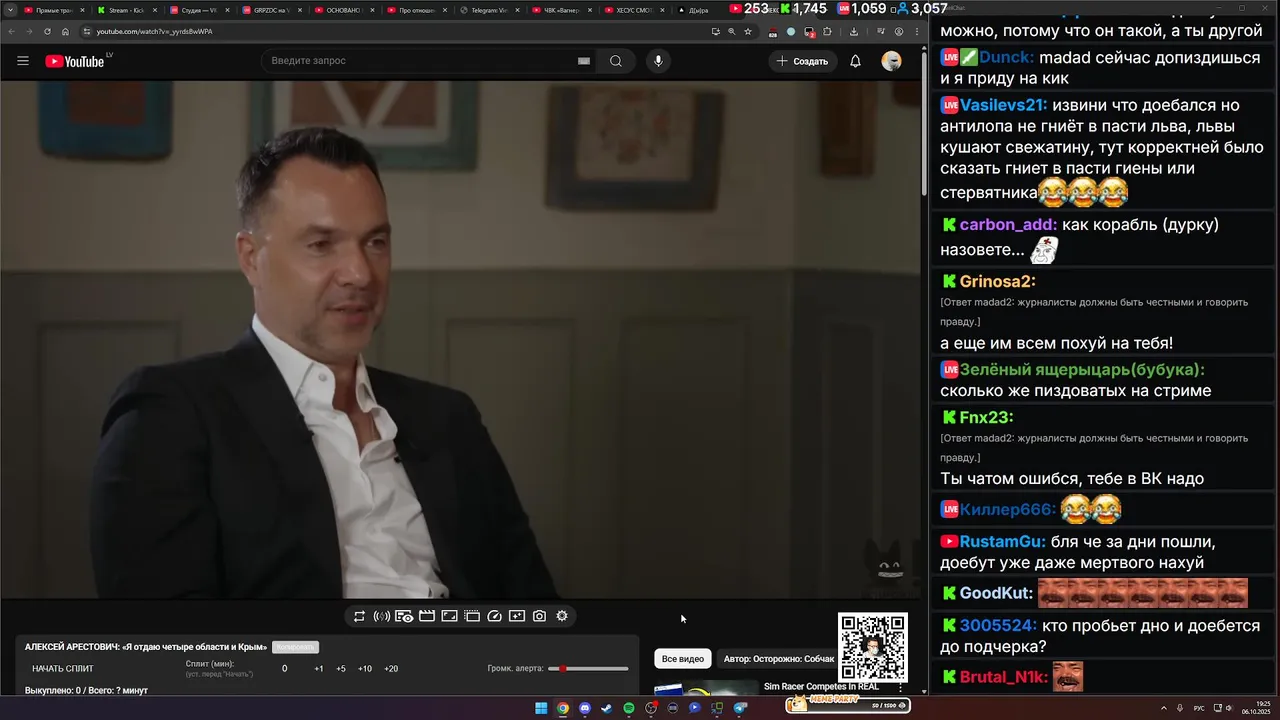
Task: Add +5 minutes to split
Action: [x=341, y=668]
